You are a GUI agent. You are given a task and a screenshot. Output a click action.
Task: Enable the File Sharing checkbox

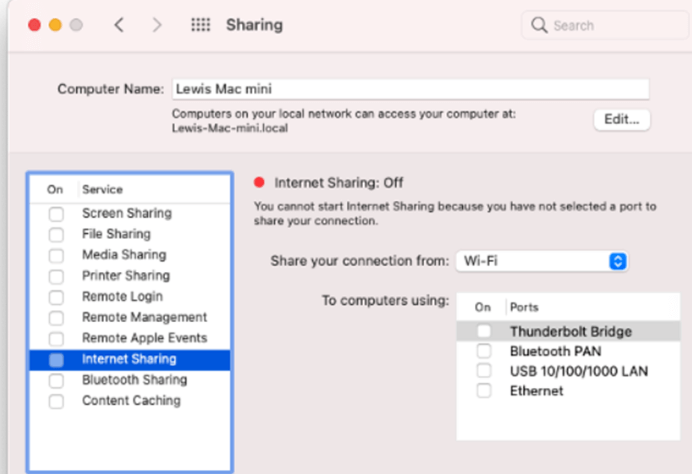[x=56, y=234]
